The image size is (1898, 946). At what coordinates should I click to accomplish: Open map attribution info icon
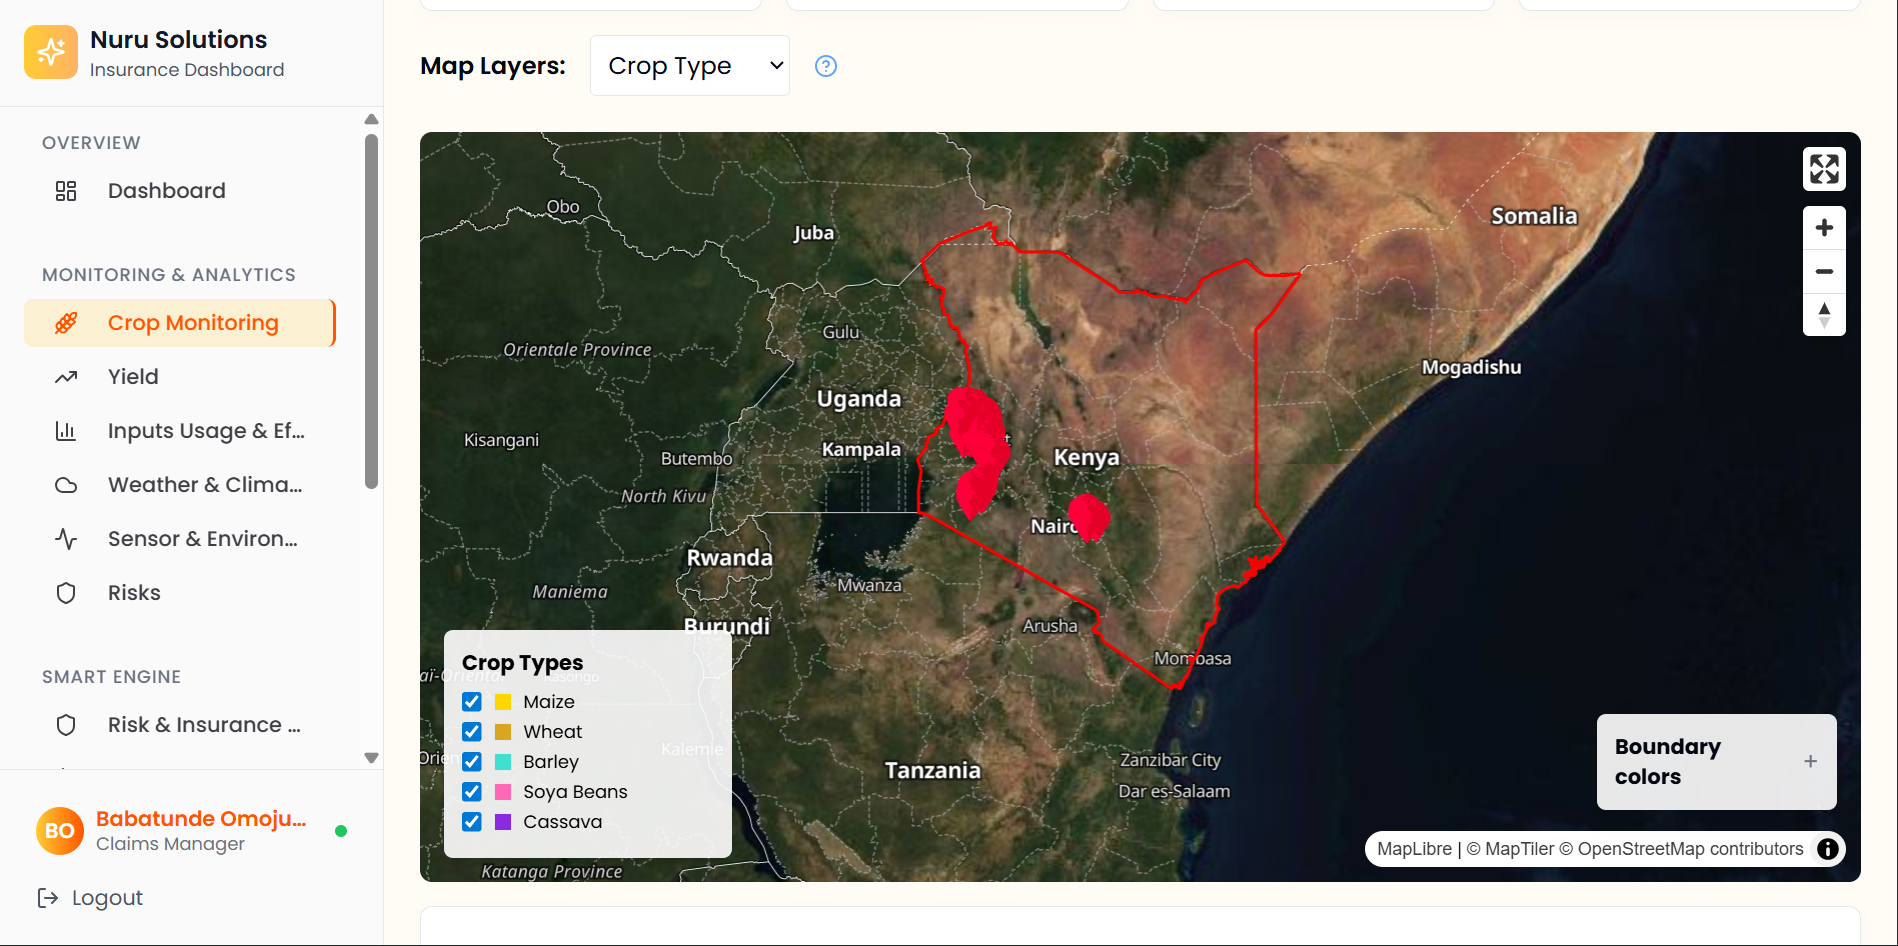(x=1828, y=849)
